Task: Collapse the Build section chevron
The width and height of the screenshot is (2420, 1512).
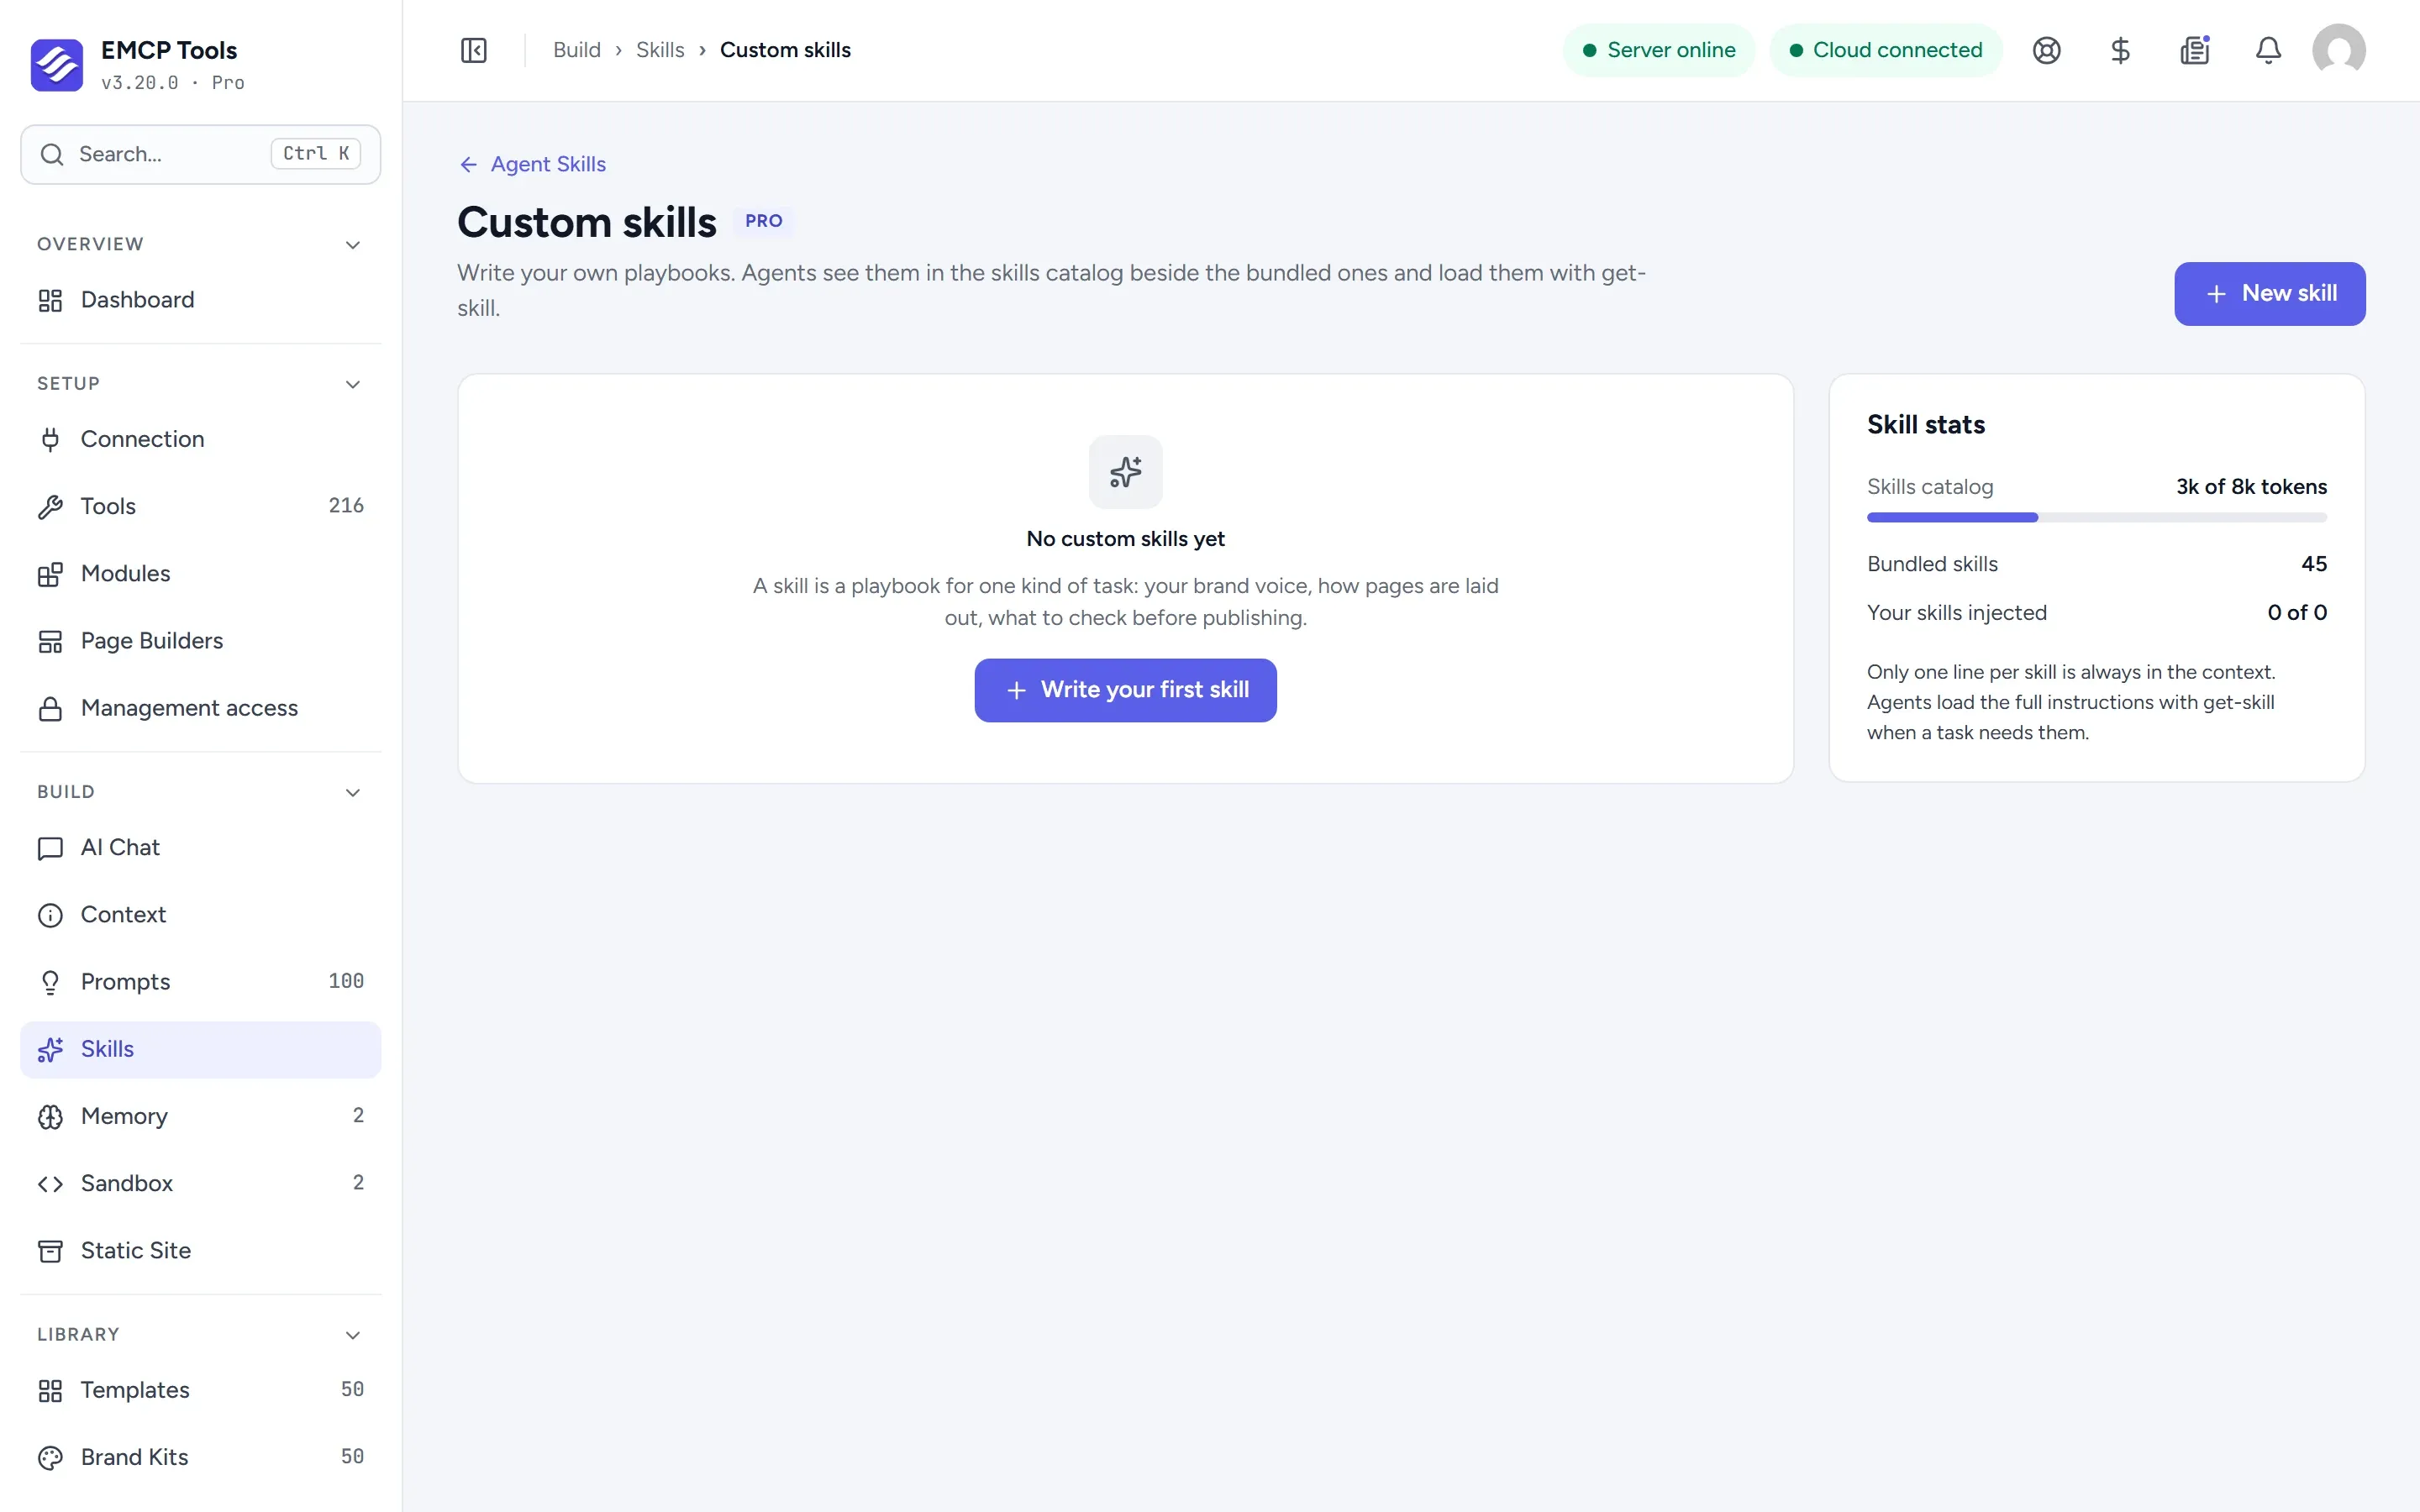Action: (x=353, y=793)
